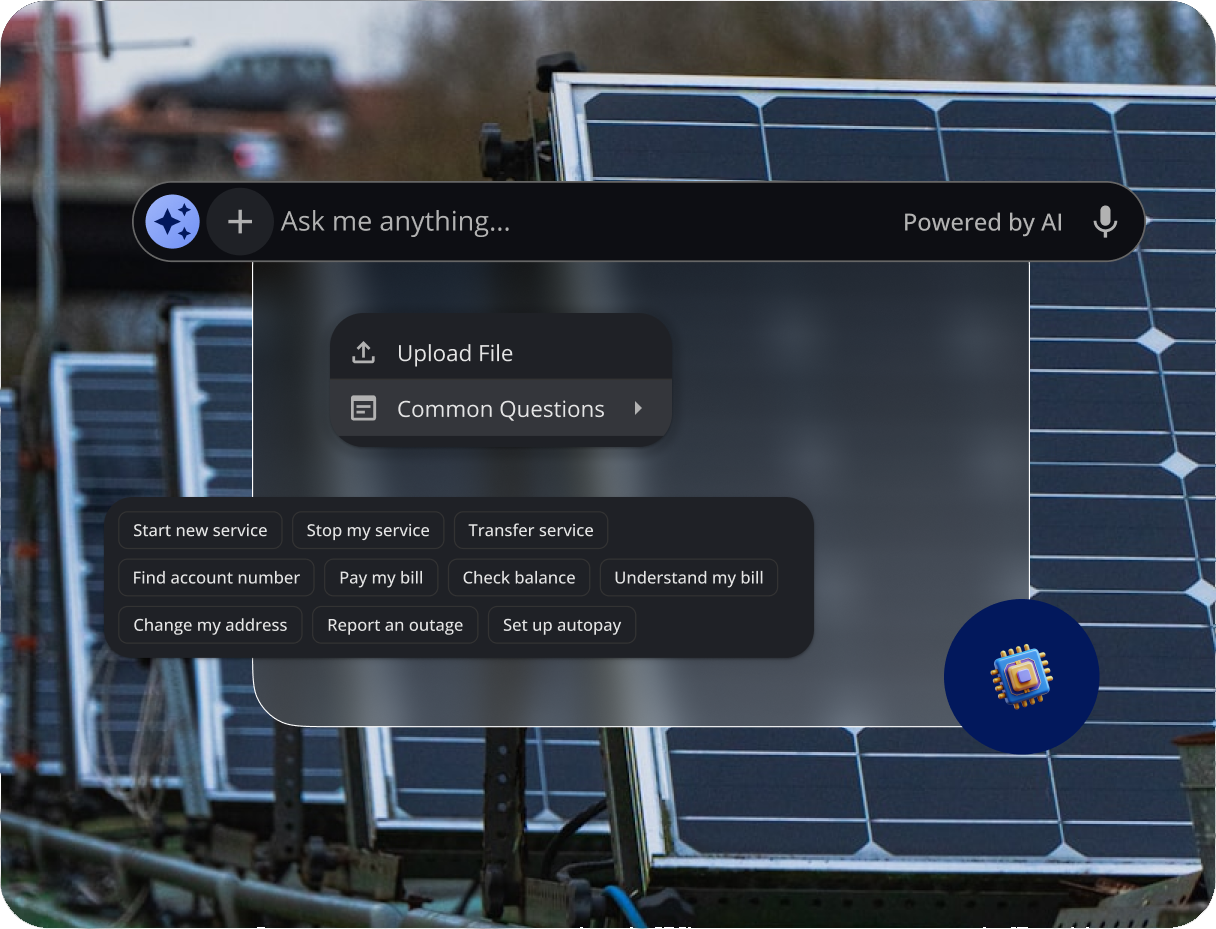Click the Check balance chip
Screen dimensions: 1216x929
pos(519,577)
